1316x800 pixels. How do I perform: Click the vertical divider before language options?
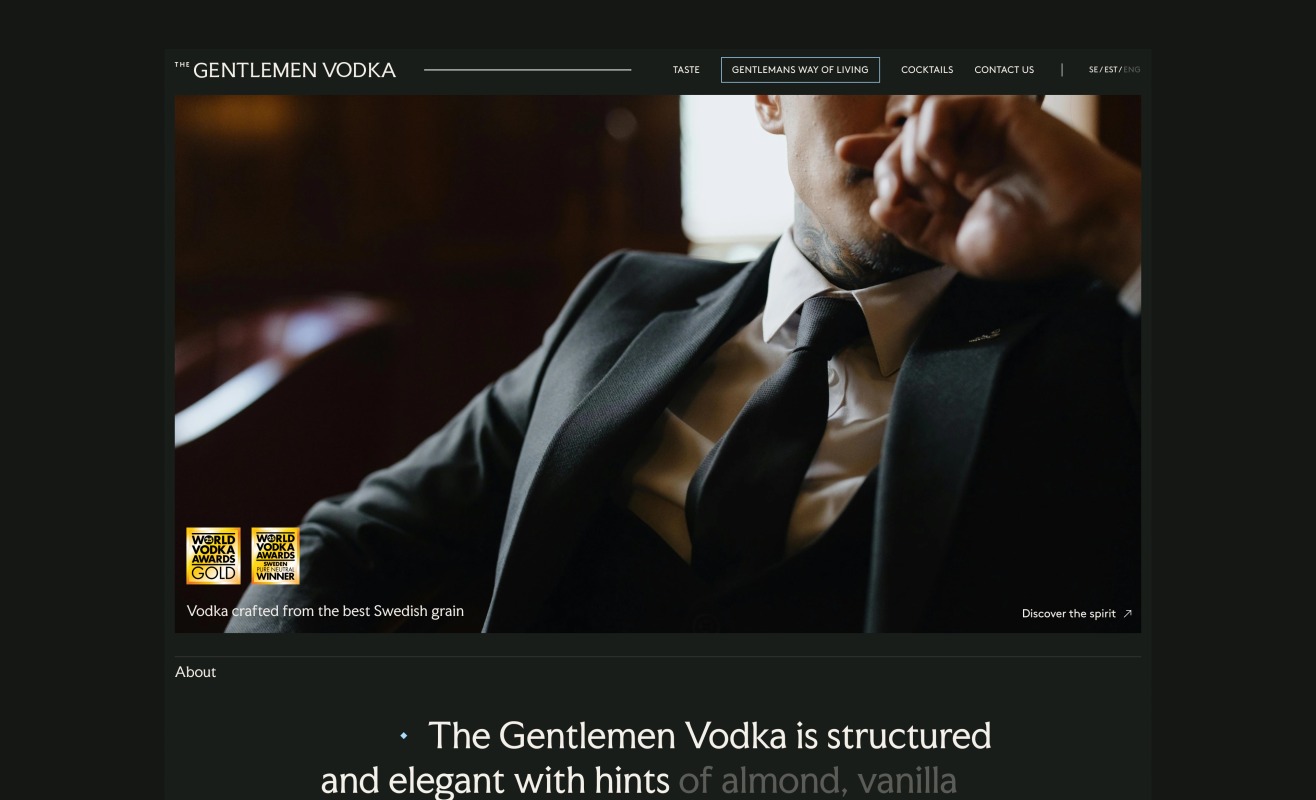[1062, 70]
